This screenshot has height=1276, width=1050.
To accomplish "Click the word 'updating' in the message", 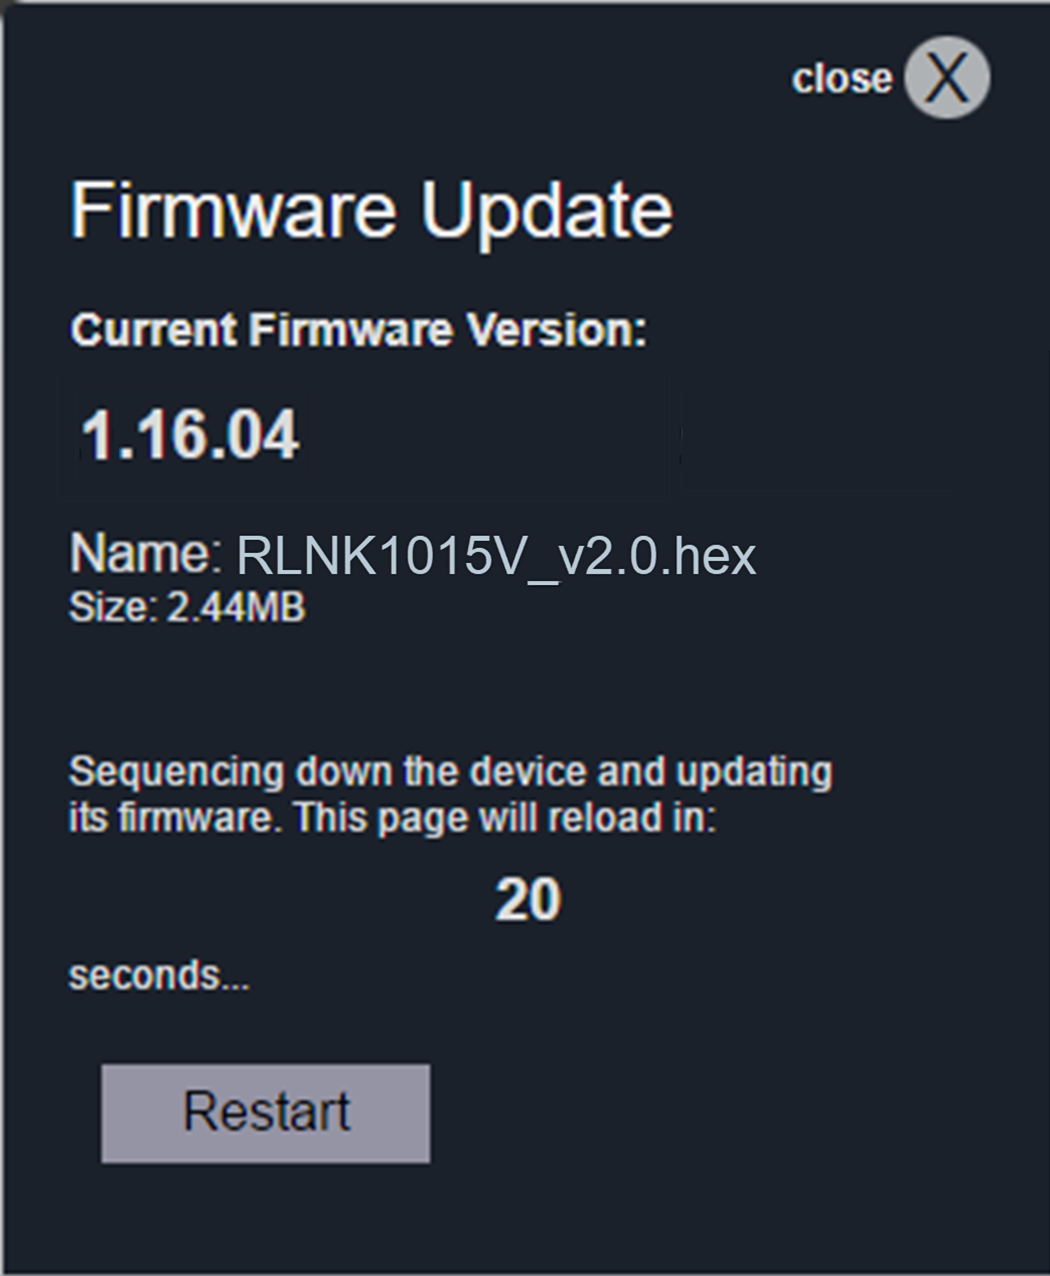I will pyautogui.click(x=754, y=774).
